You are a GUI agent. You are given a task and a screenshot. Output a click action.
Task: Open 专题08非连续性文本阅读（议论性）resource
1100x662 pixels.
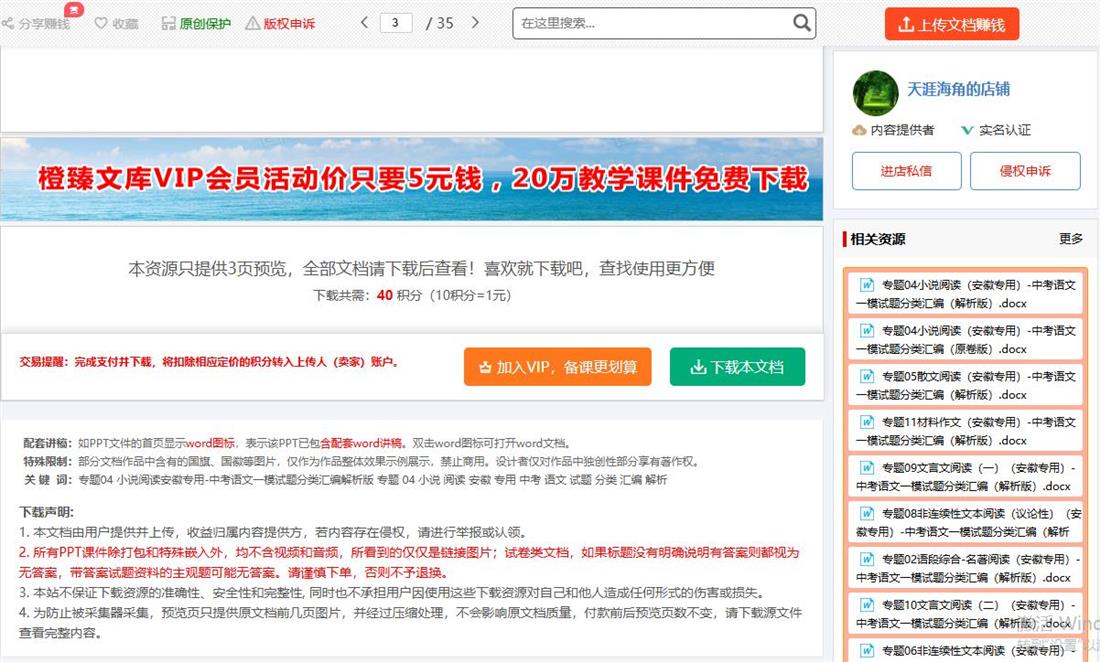pos(966,522)
